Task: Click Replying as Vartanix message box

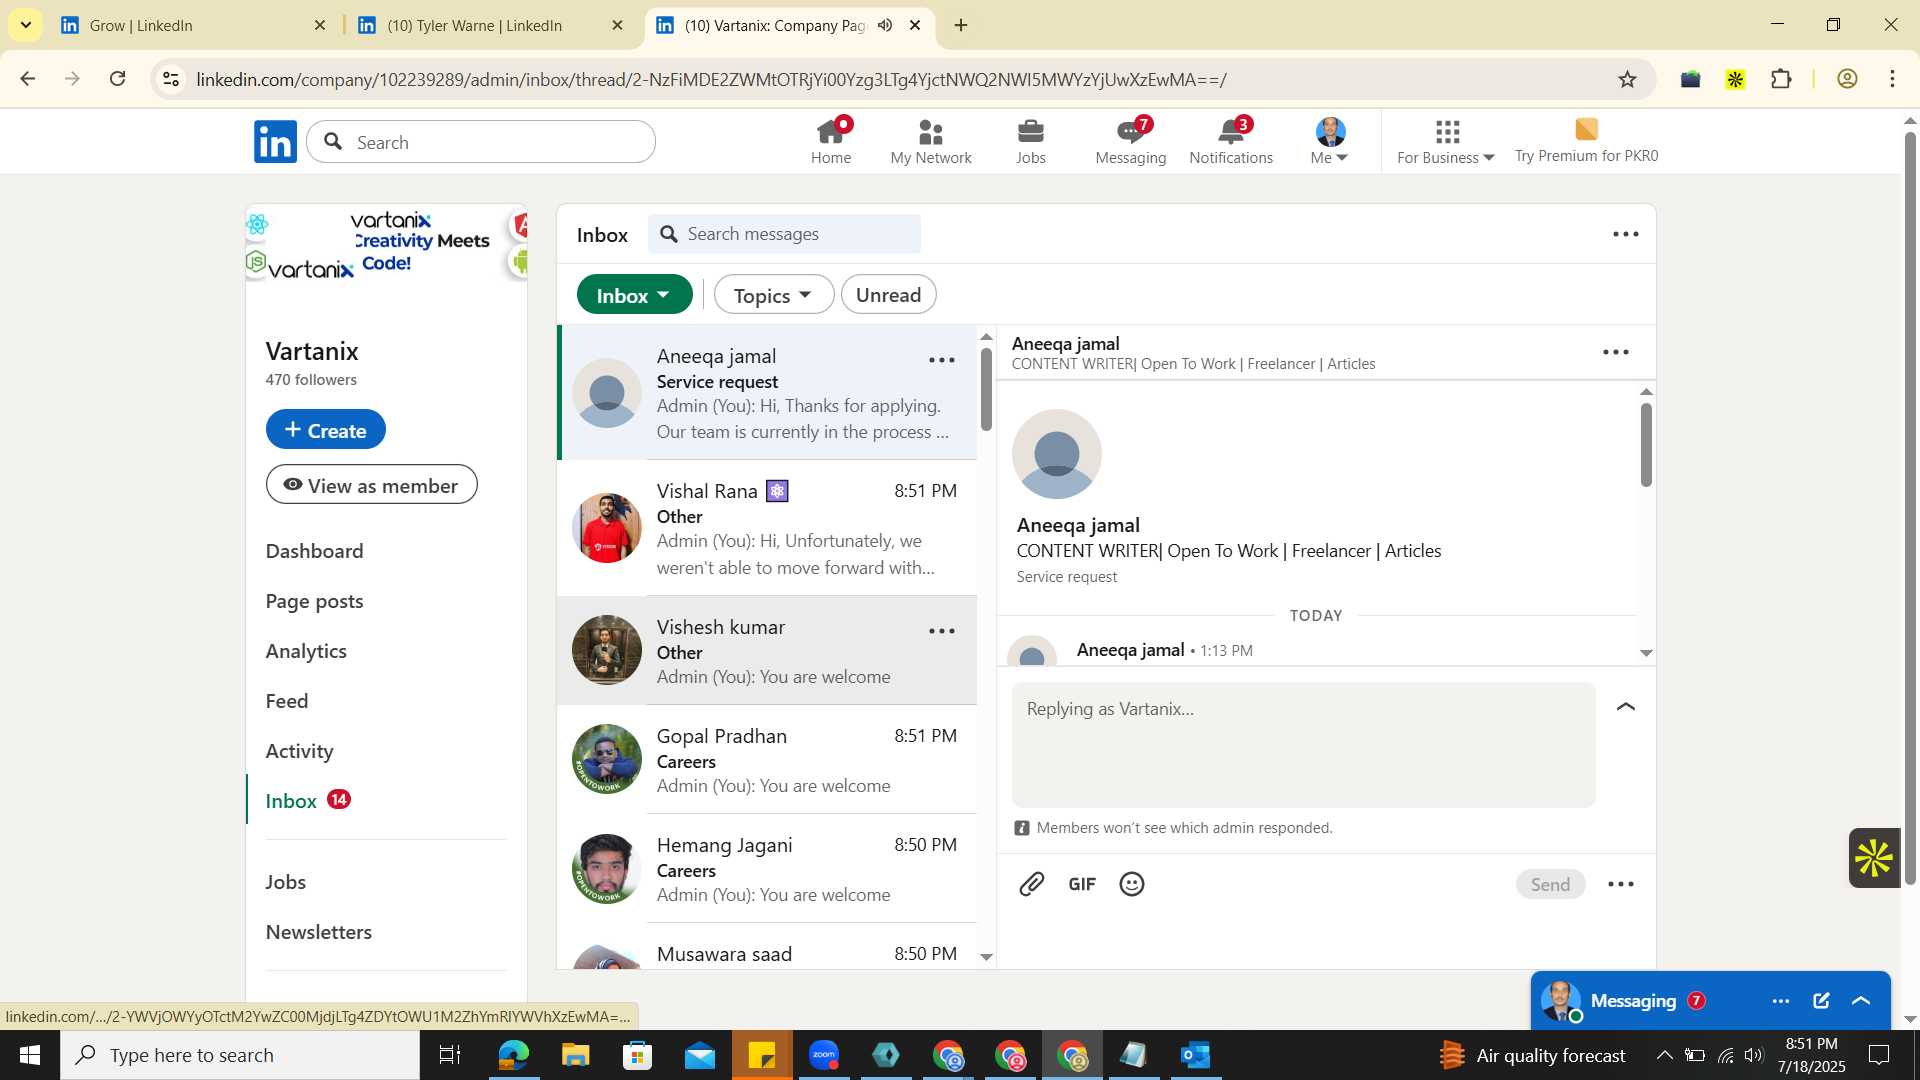Action: click(1304, 745)
